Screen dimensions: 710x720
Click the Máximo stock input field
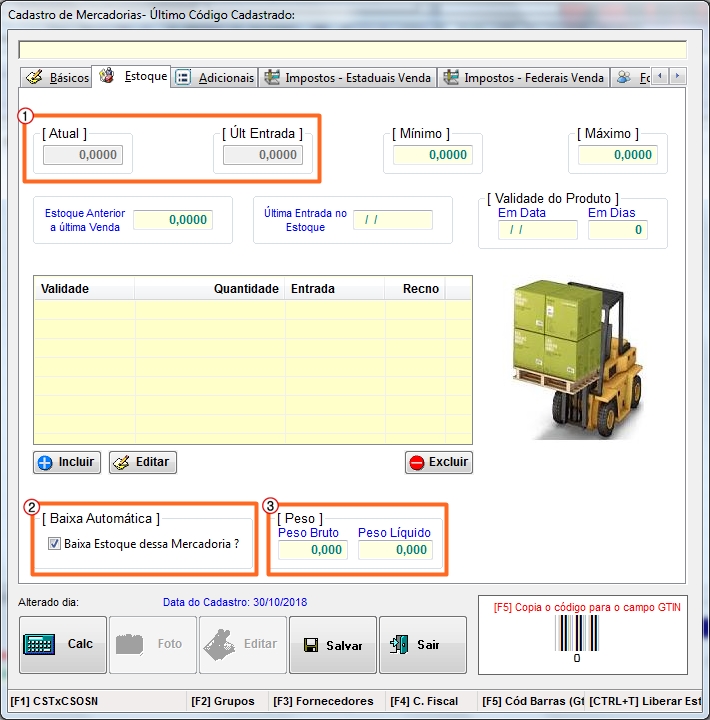(x=617, y=155)
